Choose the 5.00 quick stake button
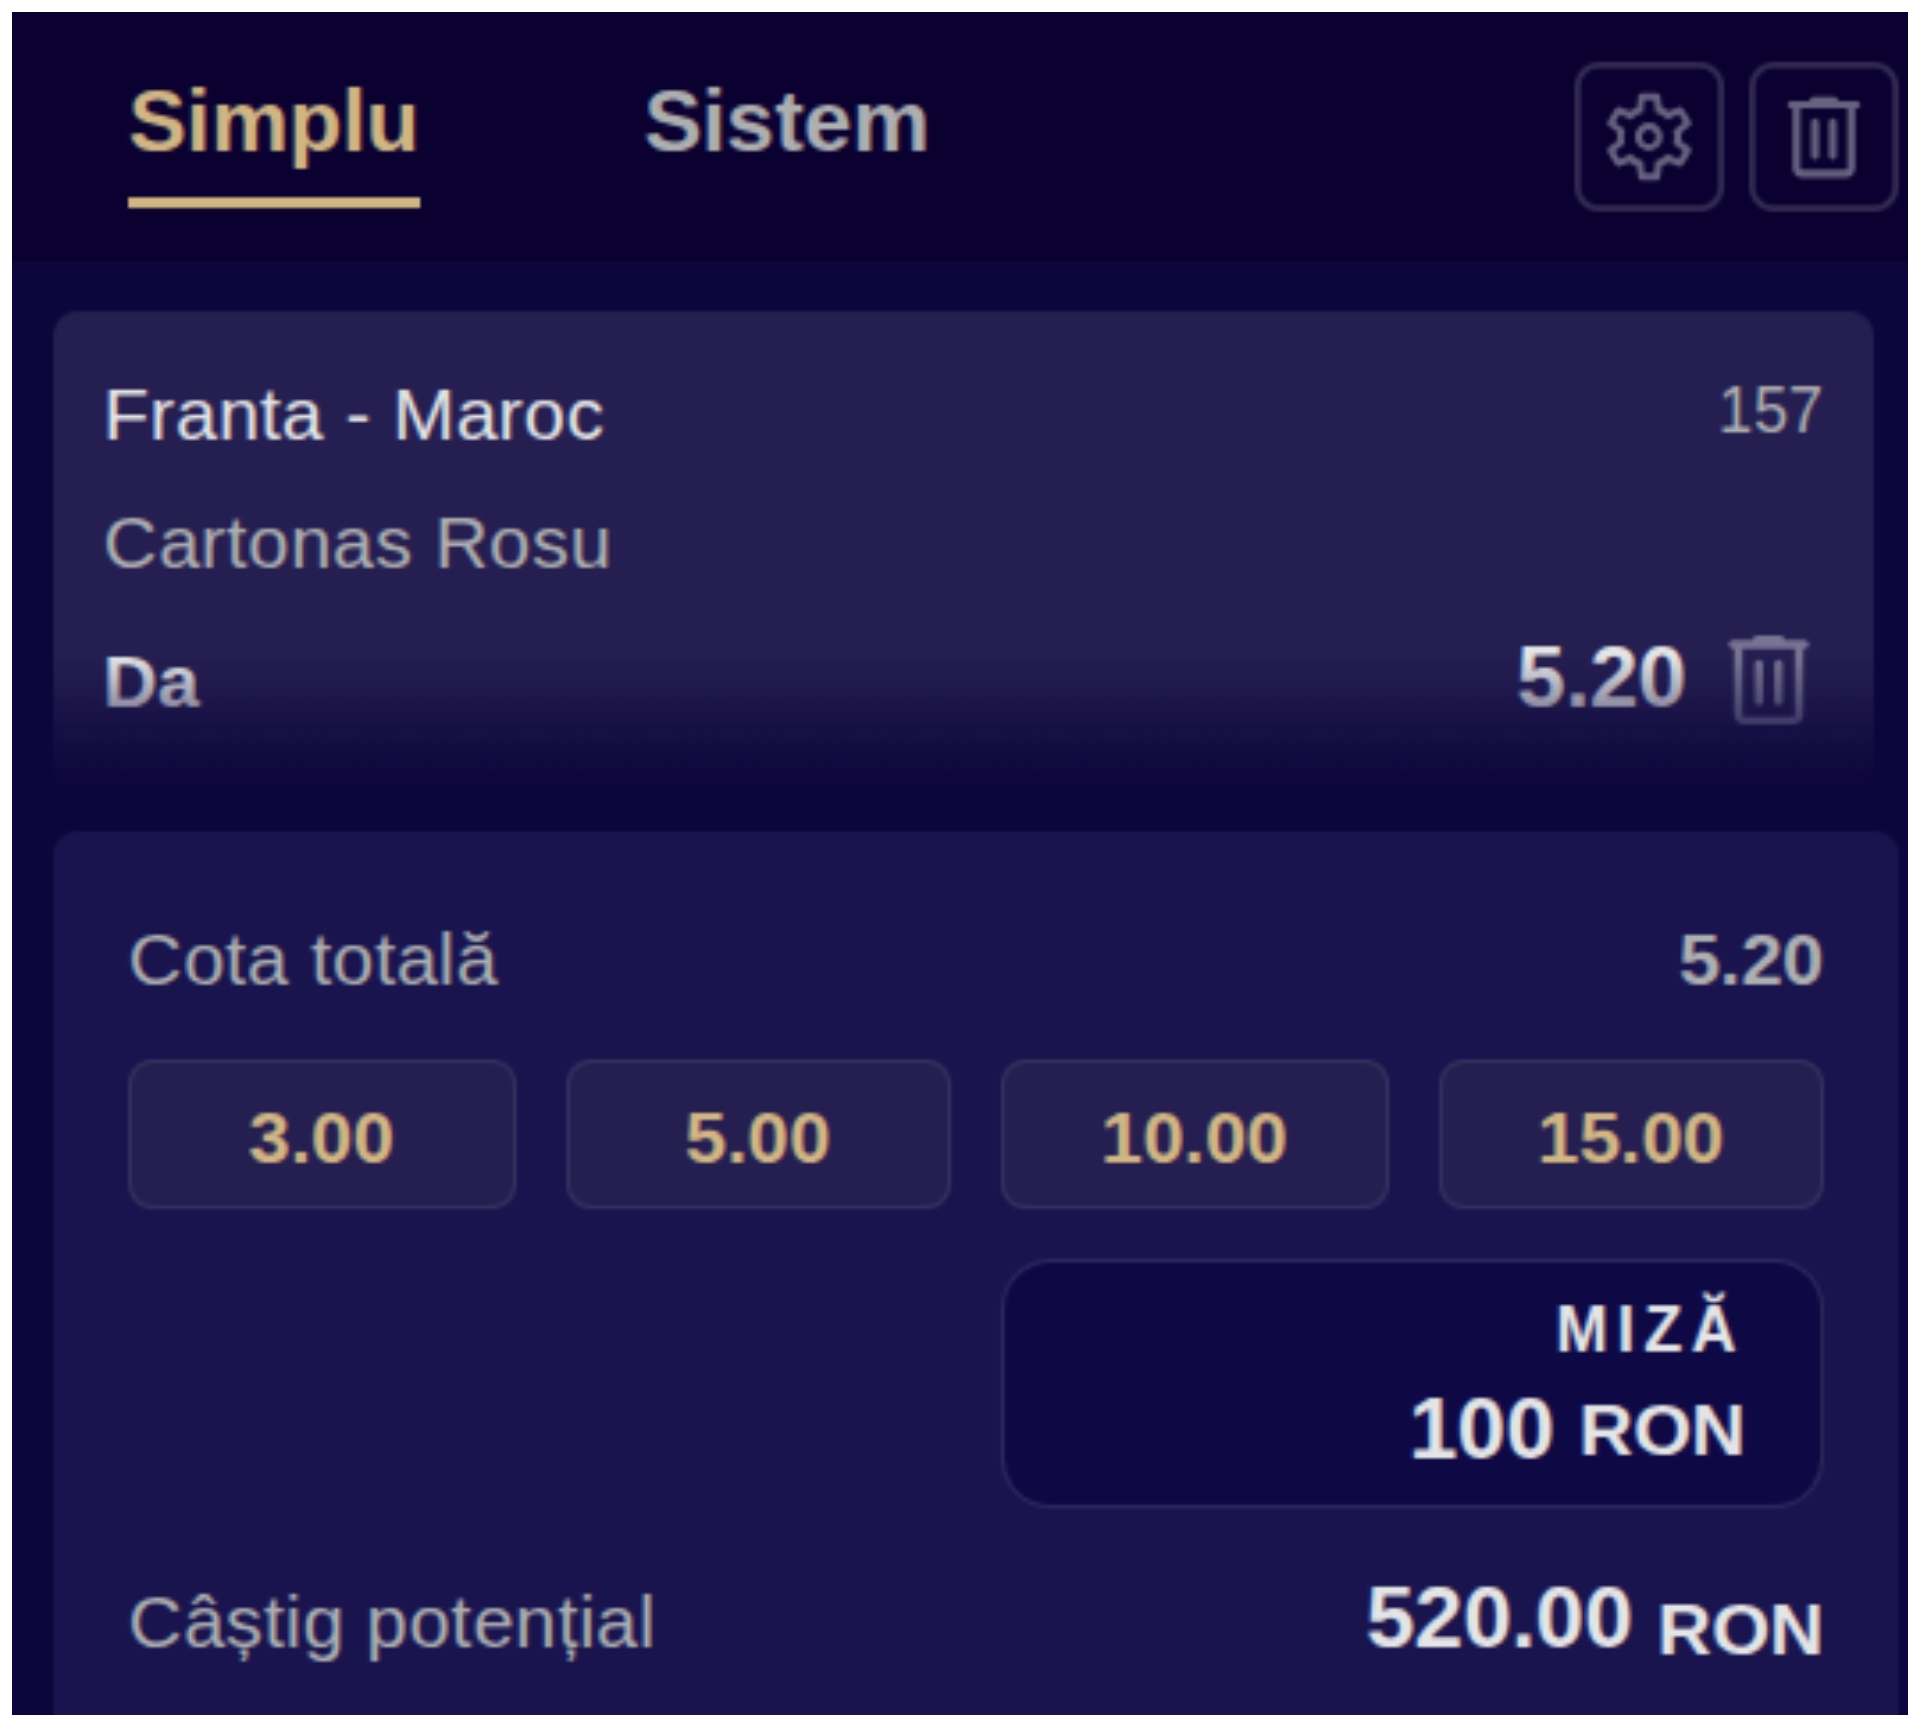 758,1135
